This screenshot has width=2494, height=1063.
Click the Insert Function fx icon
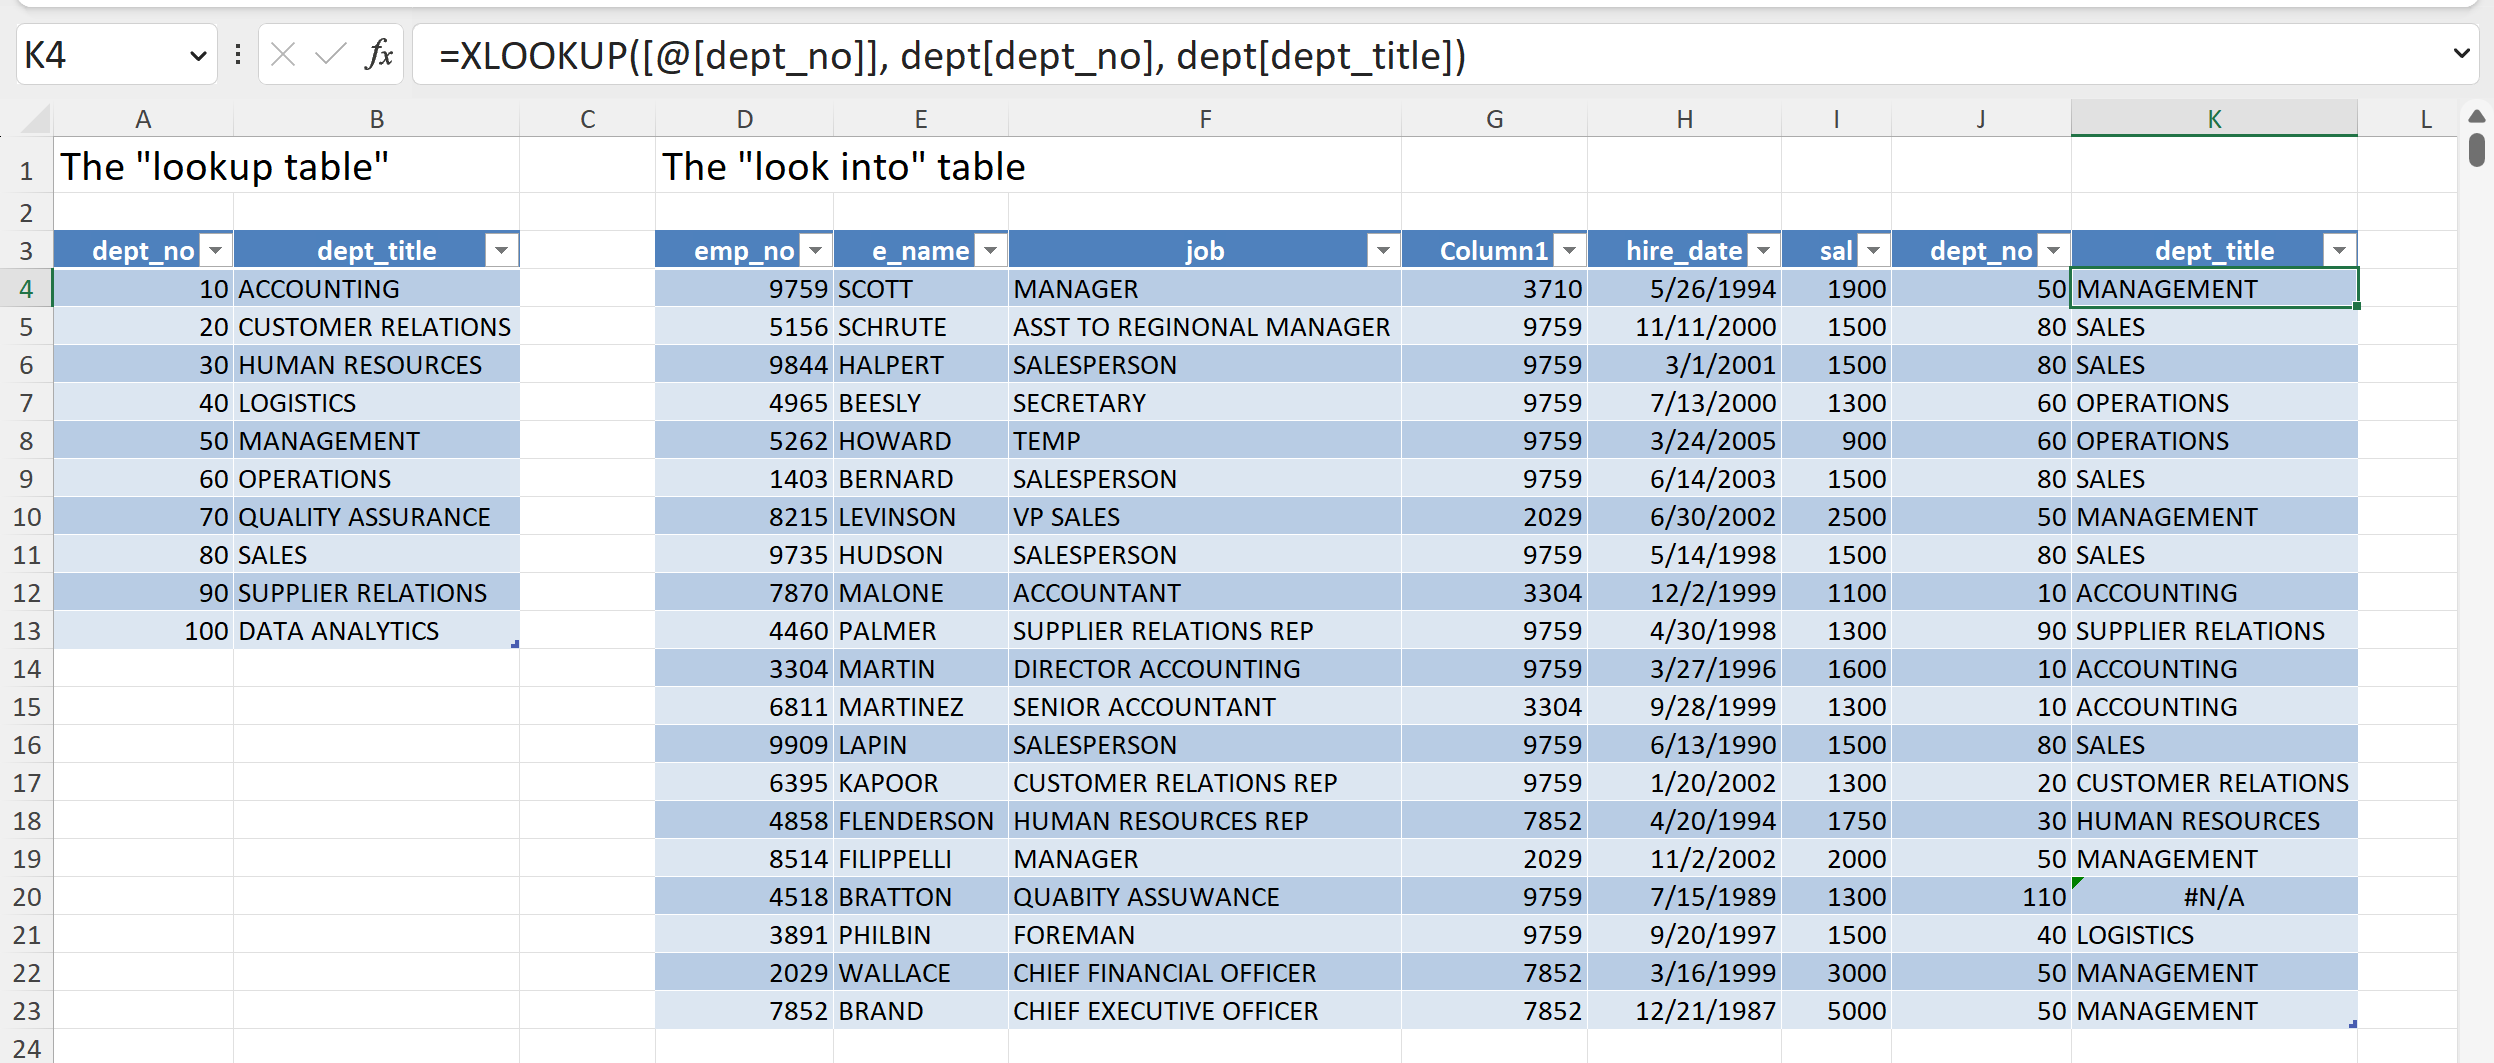(379, 54)
